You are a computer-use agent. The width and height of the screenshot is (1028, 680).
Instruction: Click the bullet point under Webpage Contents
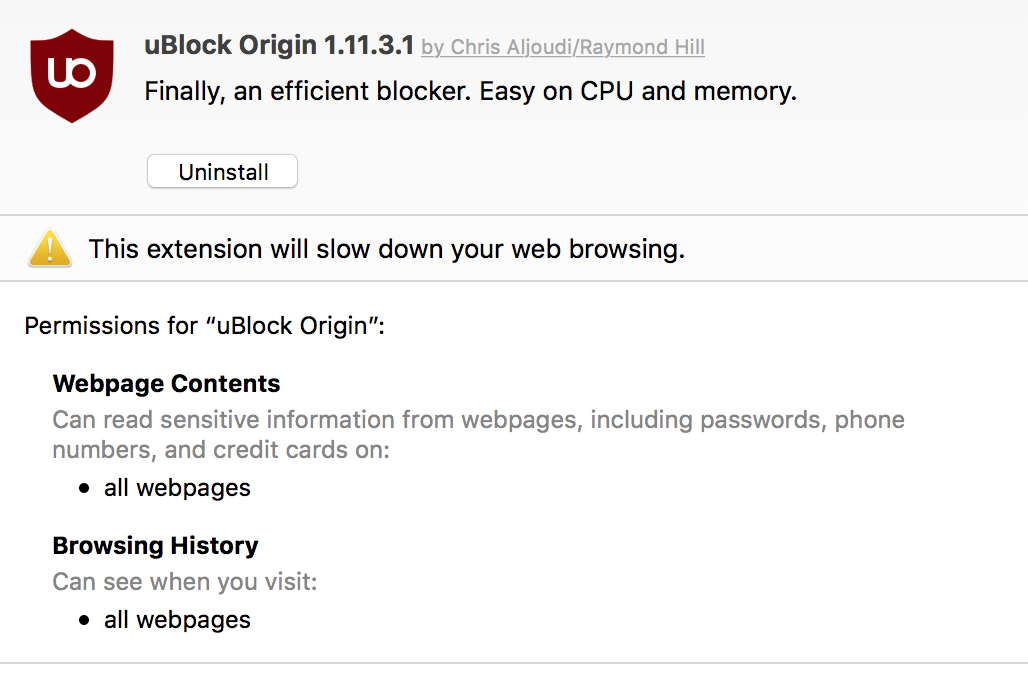point(84,489)
